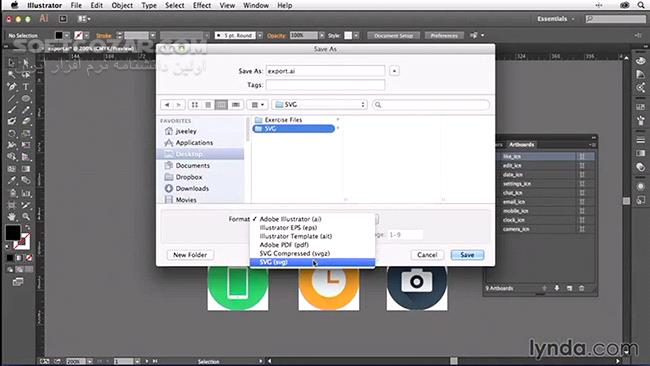Select the Lasso tool
650x366 pixels.
[x=26, y=75]
